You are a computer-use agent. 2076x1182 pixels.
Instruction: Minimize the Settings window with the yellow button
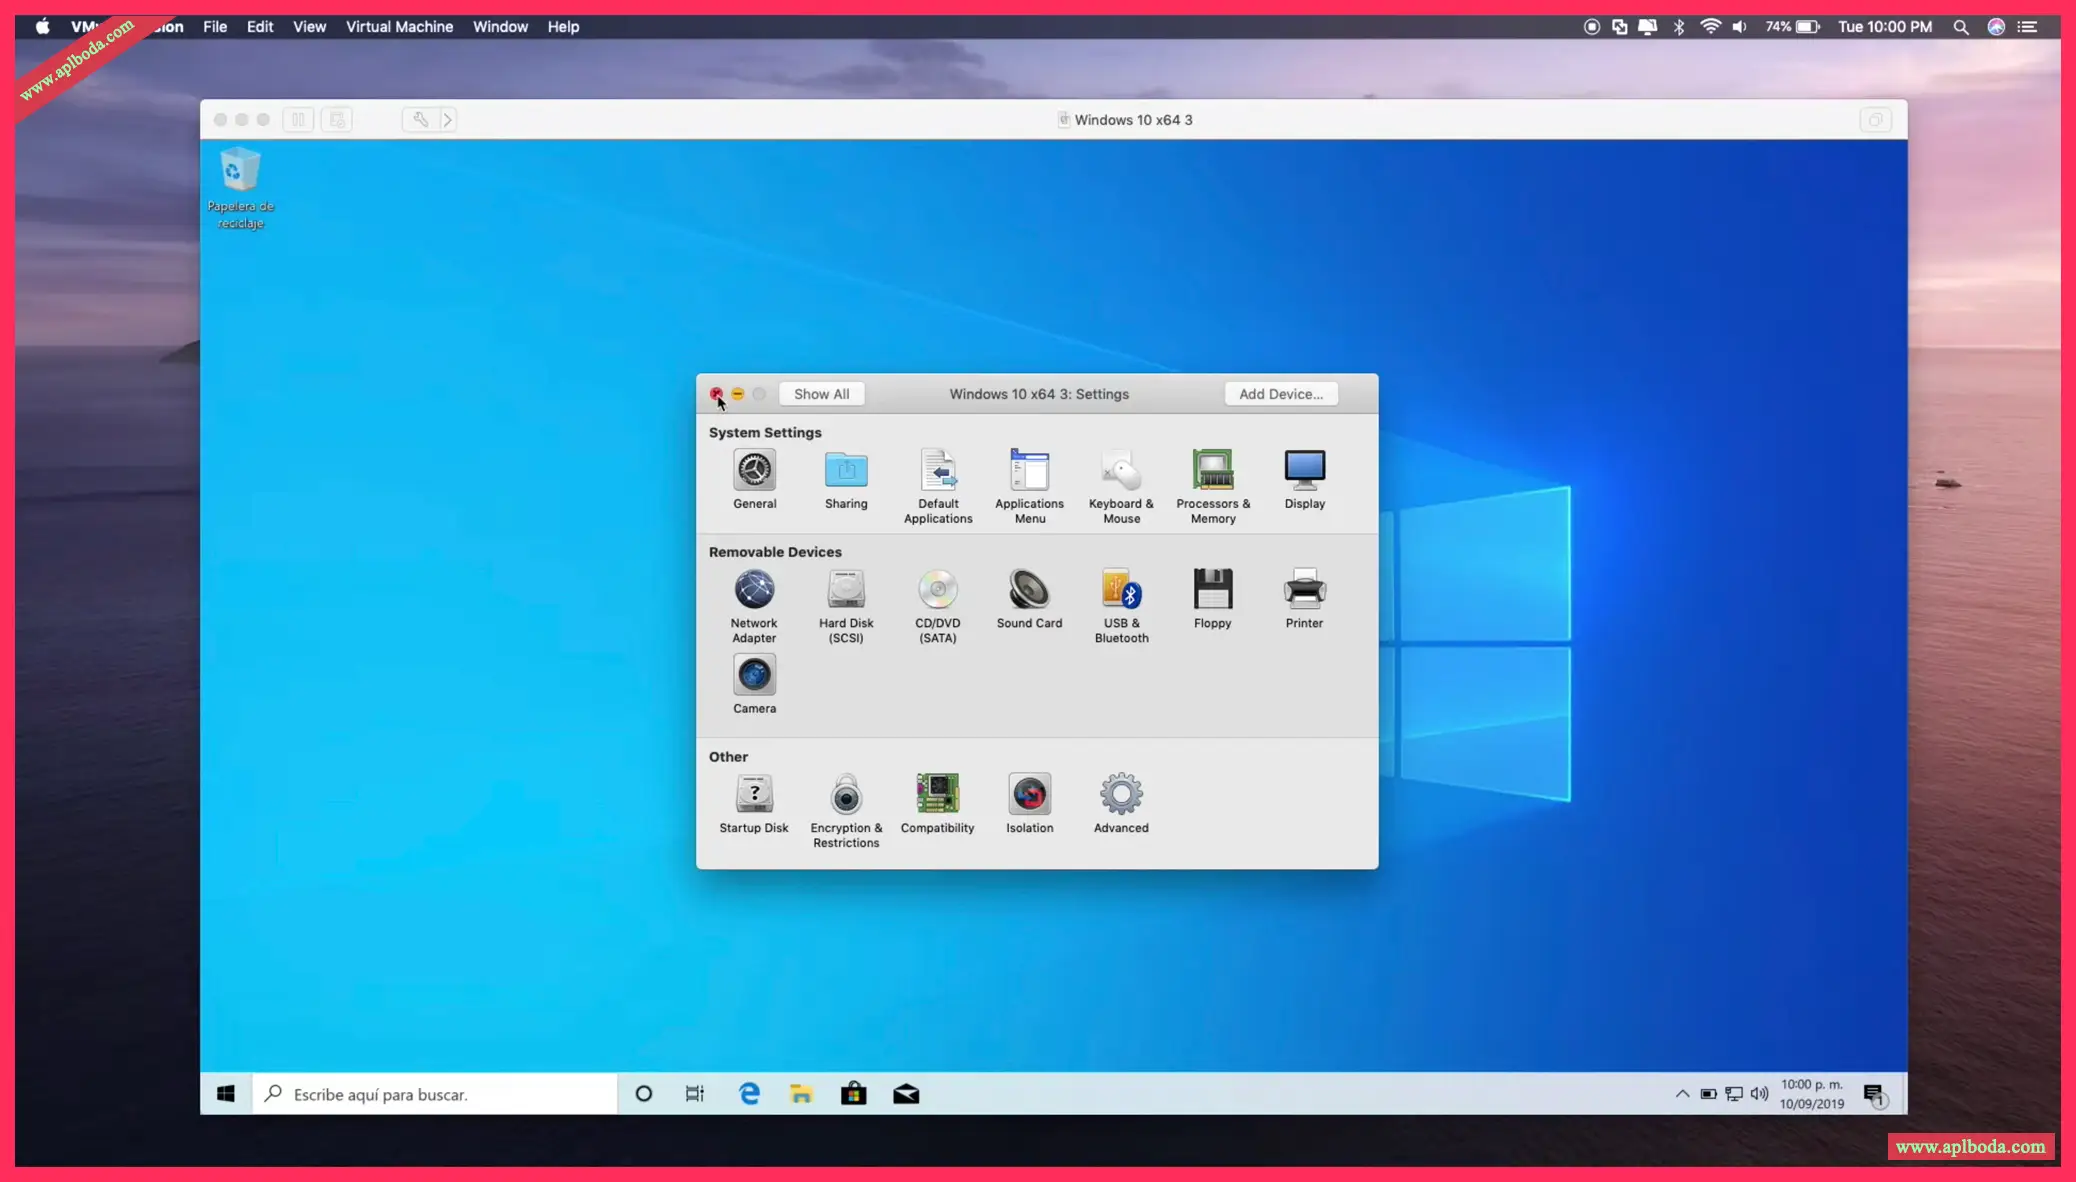(738, 394)
